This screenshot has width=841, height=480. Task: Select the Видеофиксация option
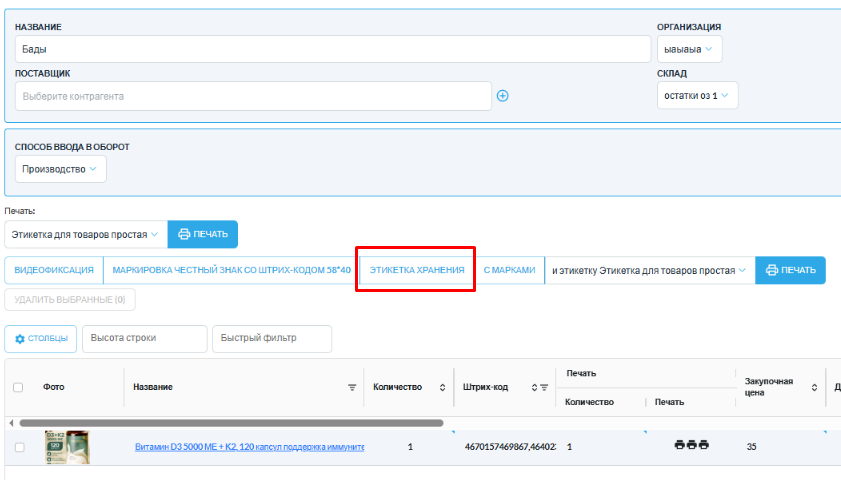(x=54, y=270)
